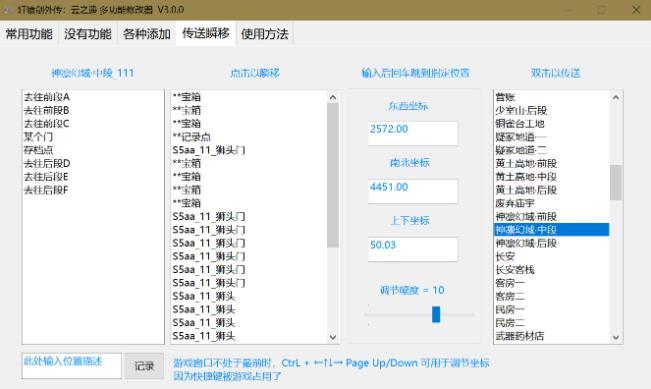Screen dimensions: 651x389
Task: Click the middle list scrollbar thumb
Action: coord(333,175)
